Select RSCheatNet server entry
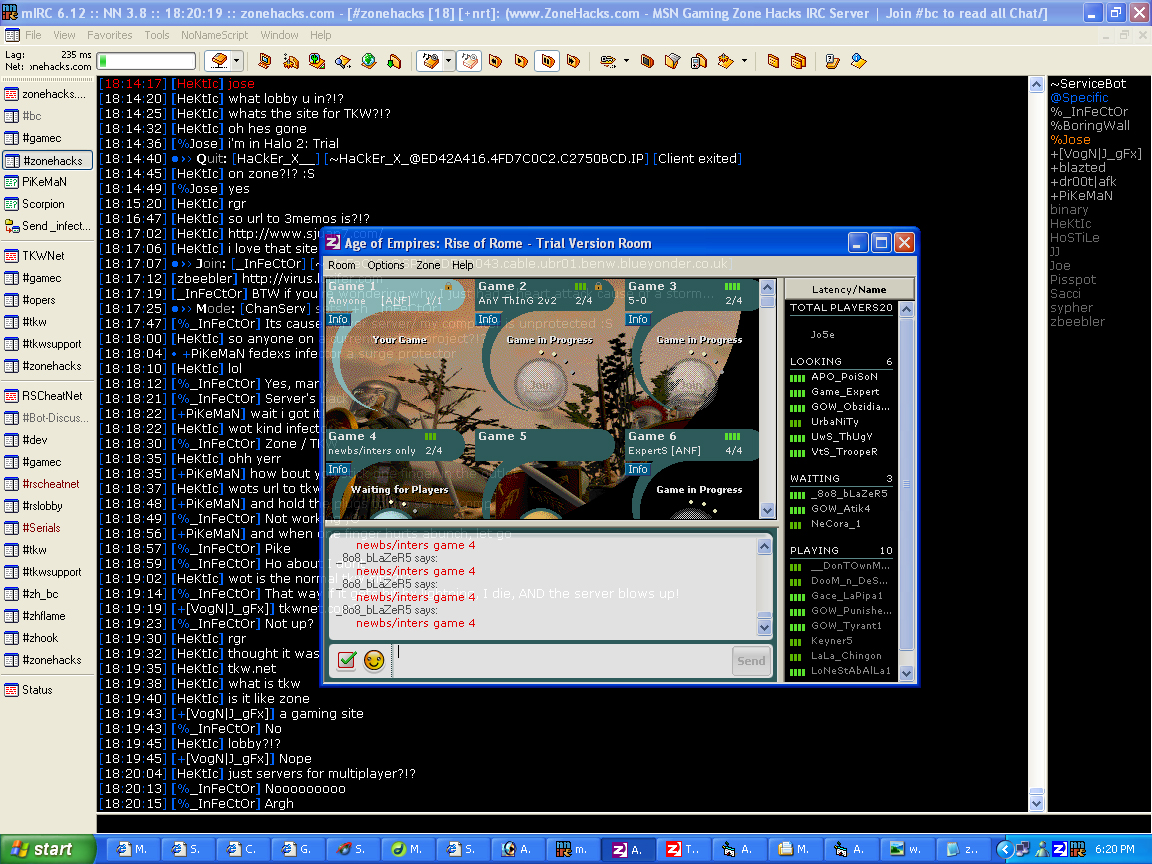This screenshot has height=864, width=1152. pos(48,396)
